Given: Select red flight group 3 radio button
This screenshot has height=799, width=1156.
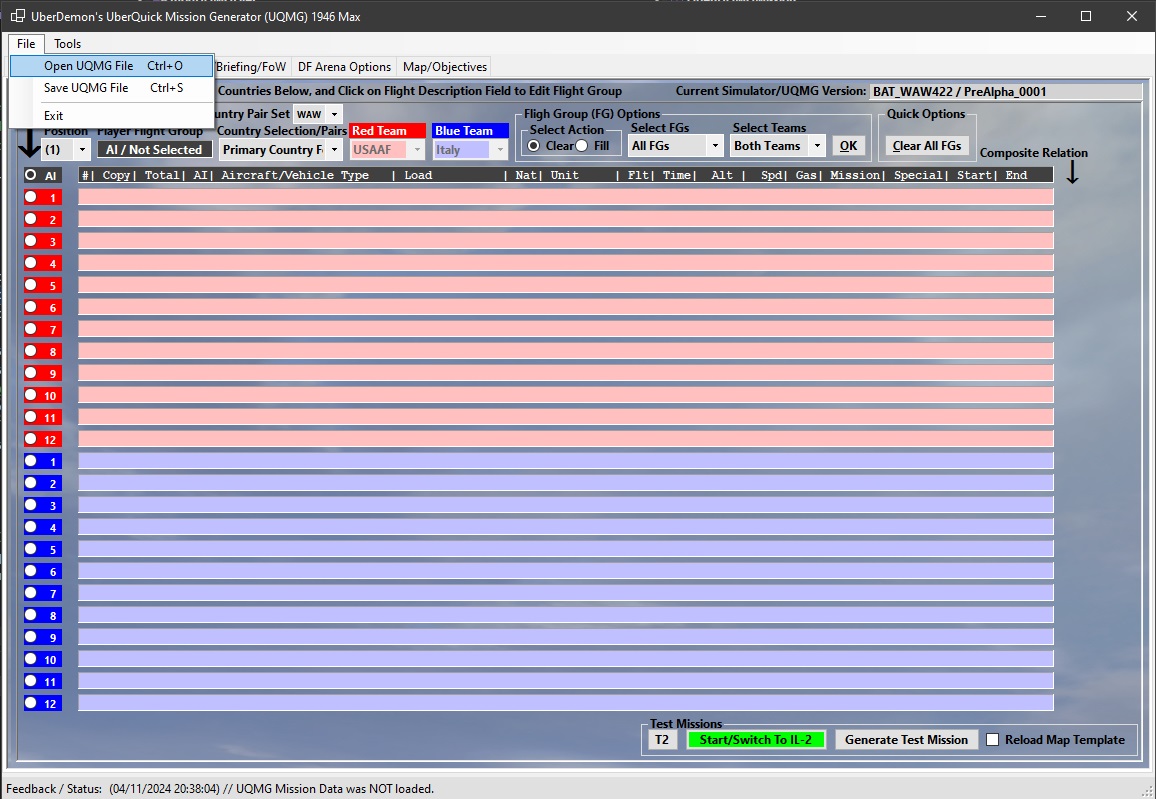Looking at the screenshot, I should click(30, 241).
